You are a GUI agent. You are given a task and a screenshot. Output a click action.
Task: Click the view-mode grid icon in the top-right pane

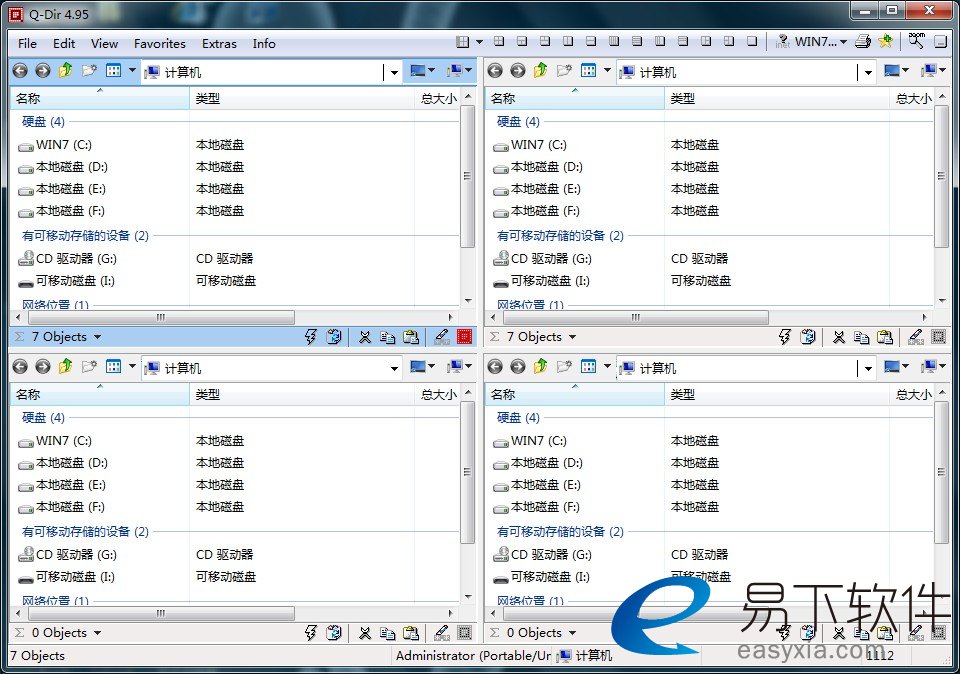588,71
